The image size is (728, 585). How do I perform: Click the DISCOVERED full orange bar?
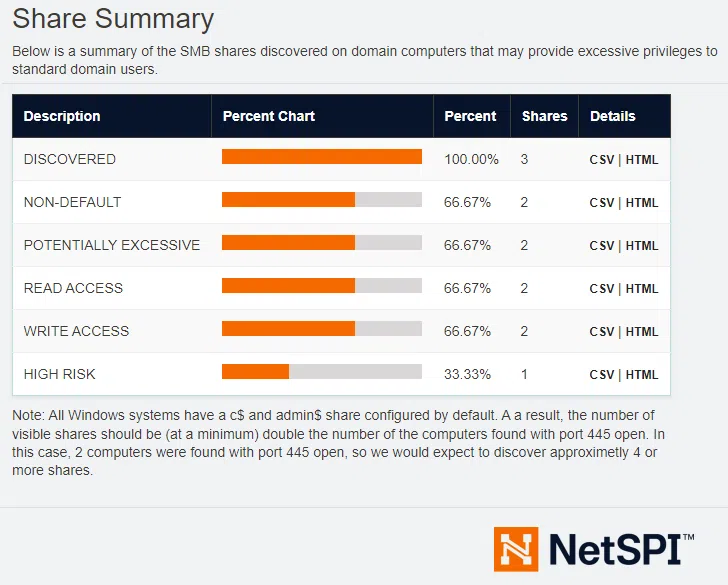click(x=321, y=157)
